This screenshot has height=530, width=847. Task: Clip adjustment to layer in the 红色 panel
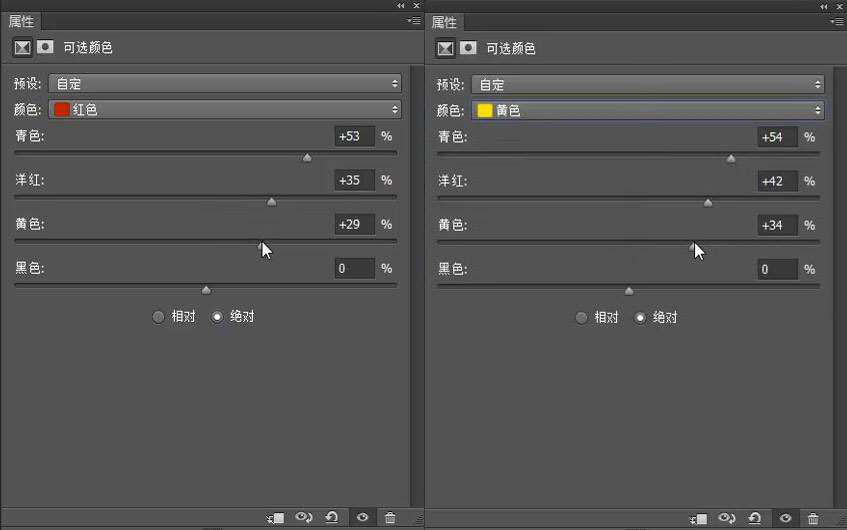click(x=276, y=518)
